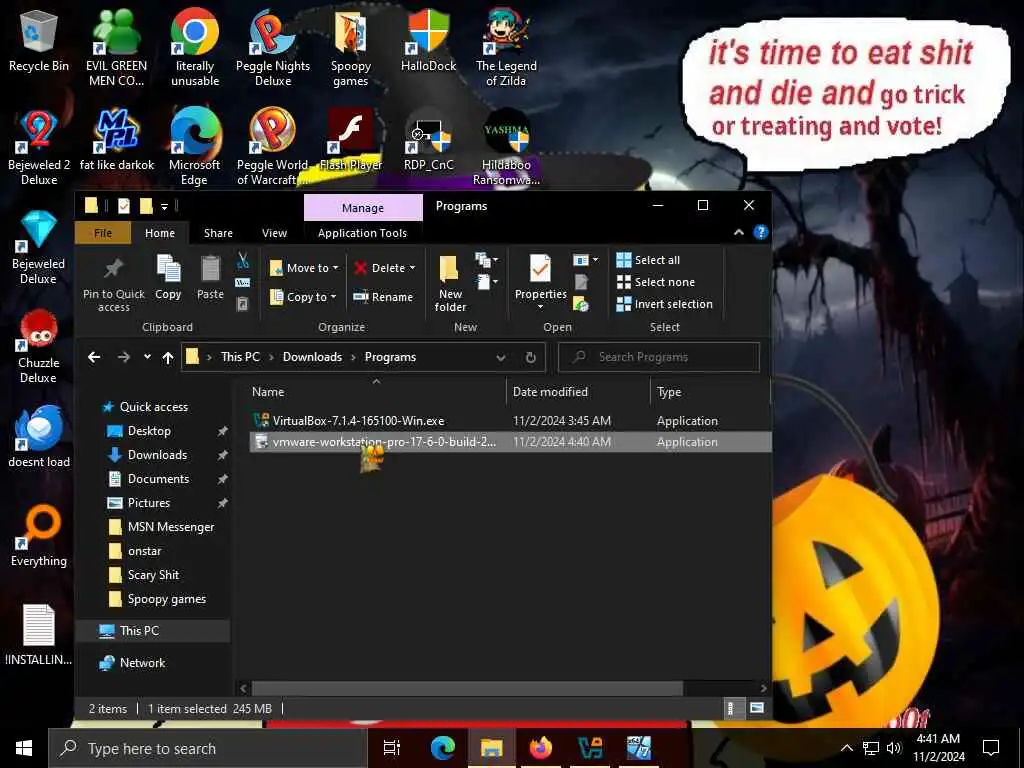
Task: Launch Flash Player desktop shortcut
Action: [351, 140]
